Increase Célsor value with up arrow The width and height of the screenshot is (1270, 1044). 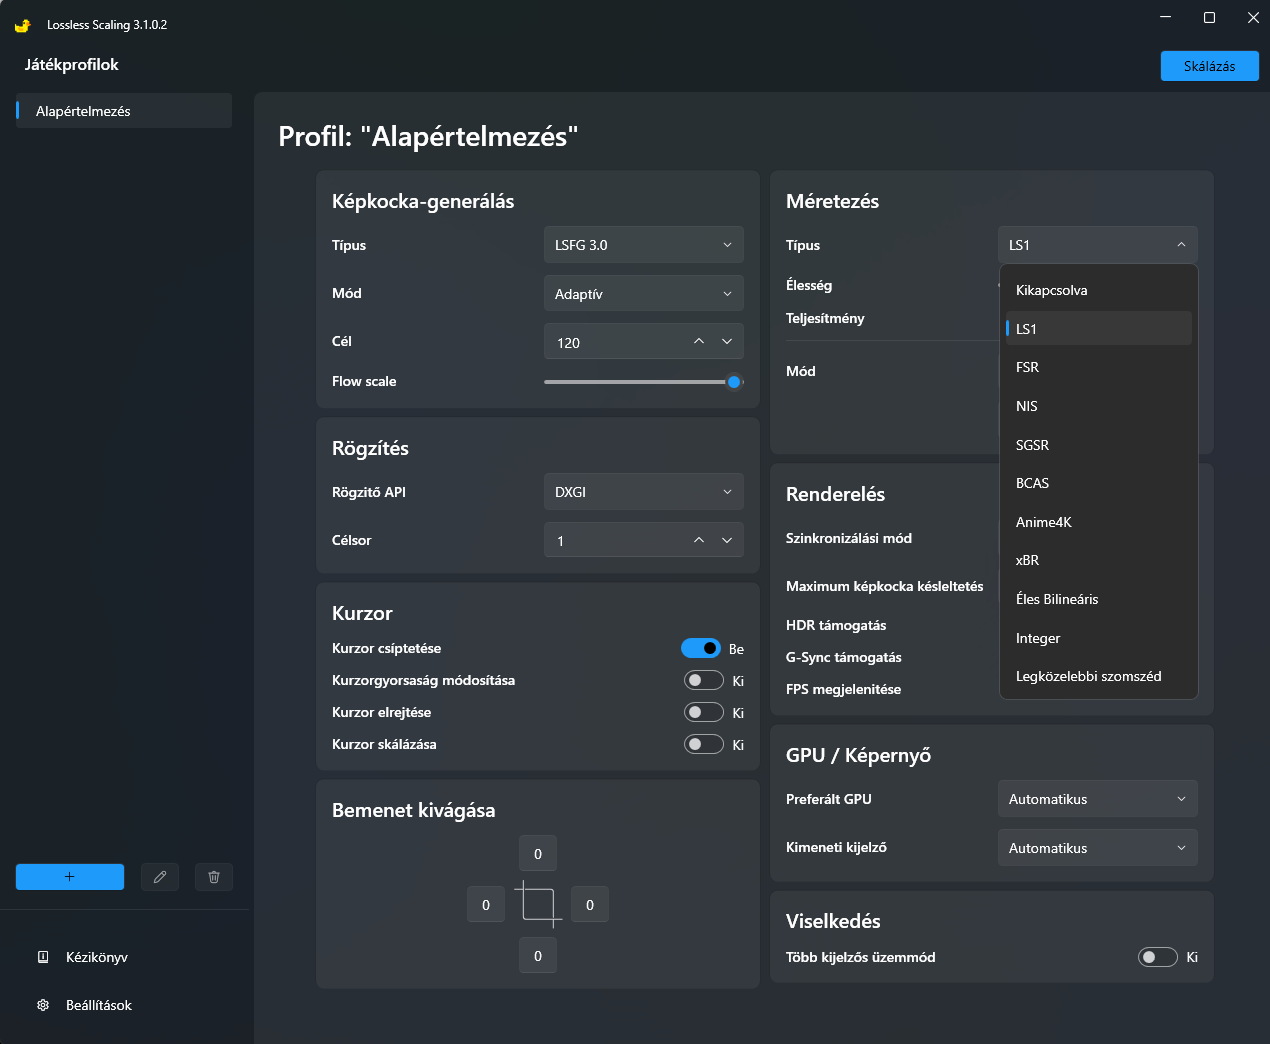point(699,540)
